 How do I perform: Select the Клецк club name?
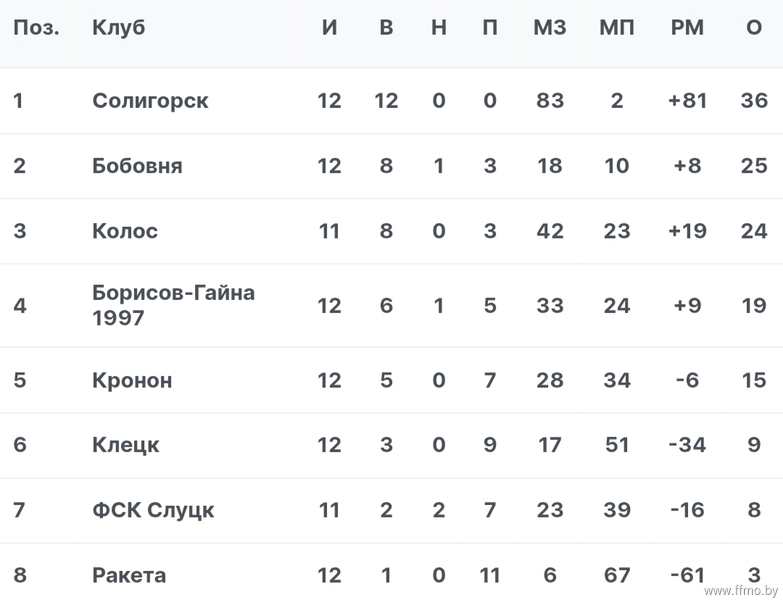(x=126, y=445)
